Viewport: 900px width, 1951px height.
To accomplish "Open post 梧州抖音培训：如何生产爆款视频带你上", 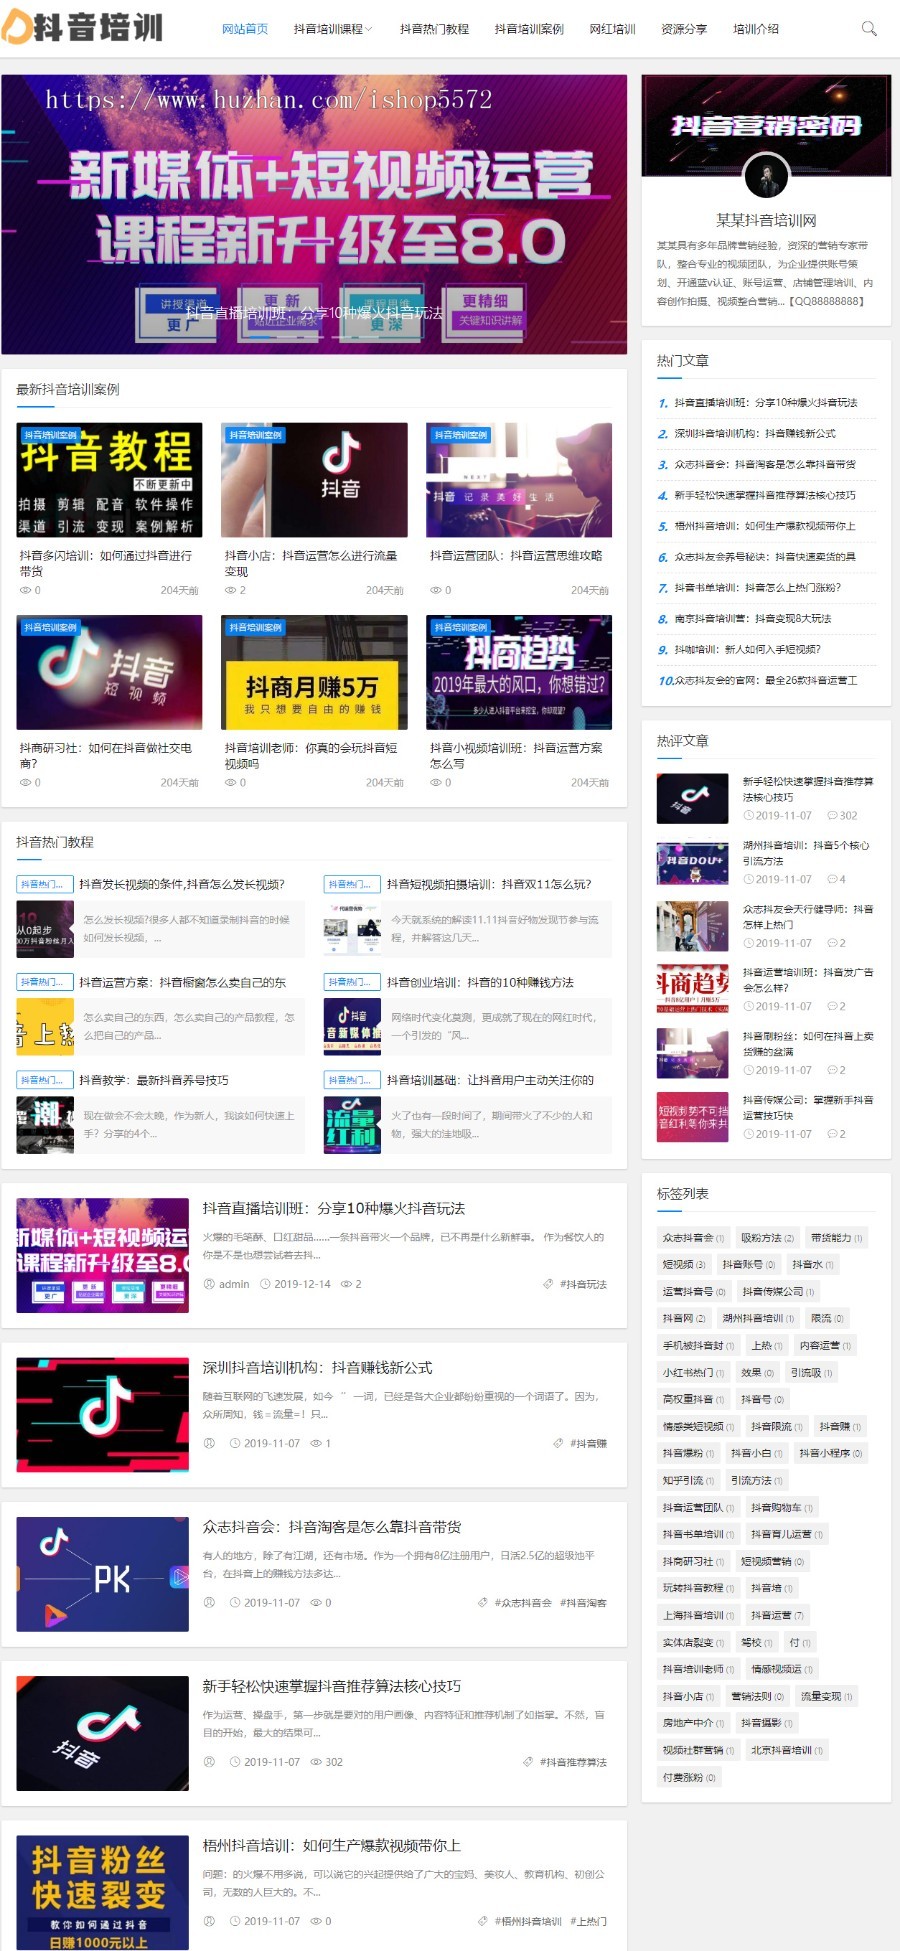I will (x=332, y=1845).
